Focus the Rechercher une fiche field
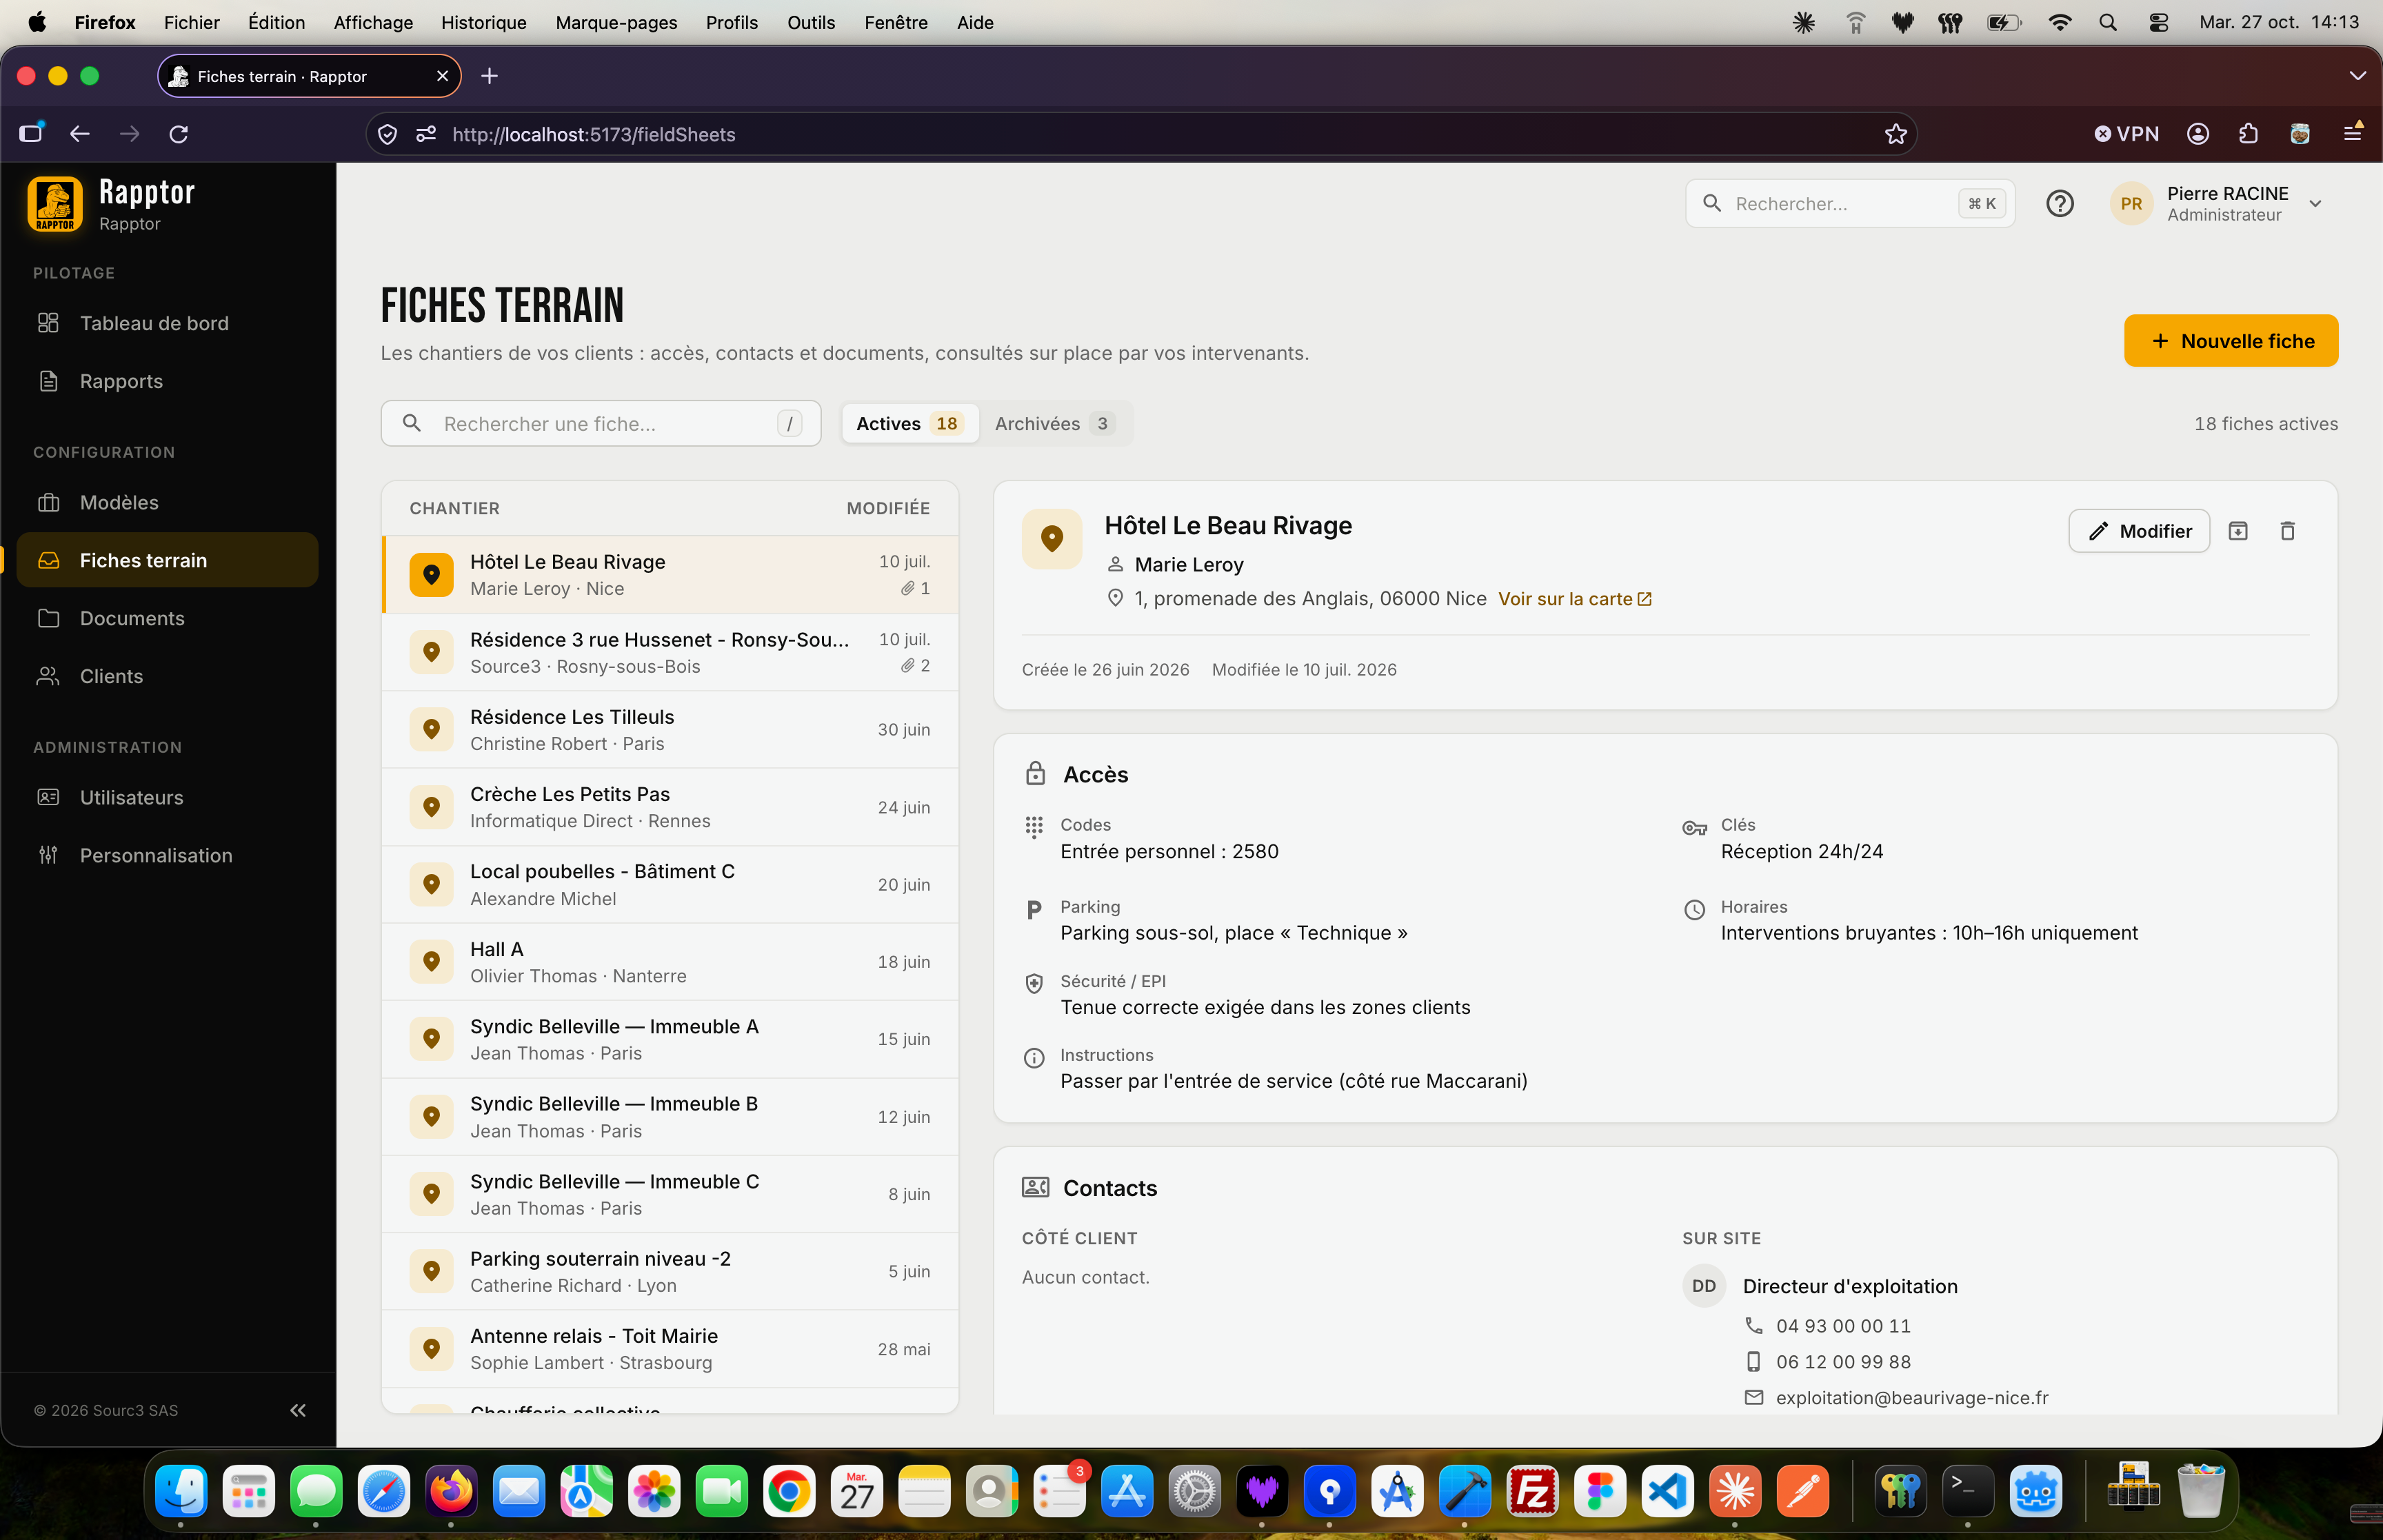This screenshot has height=1540, width=2383. pos(600,424)
